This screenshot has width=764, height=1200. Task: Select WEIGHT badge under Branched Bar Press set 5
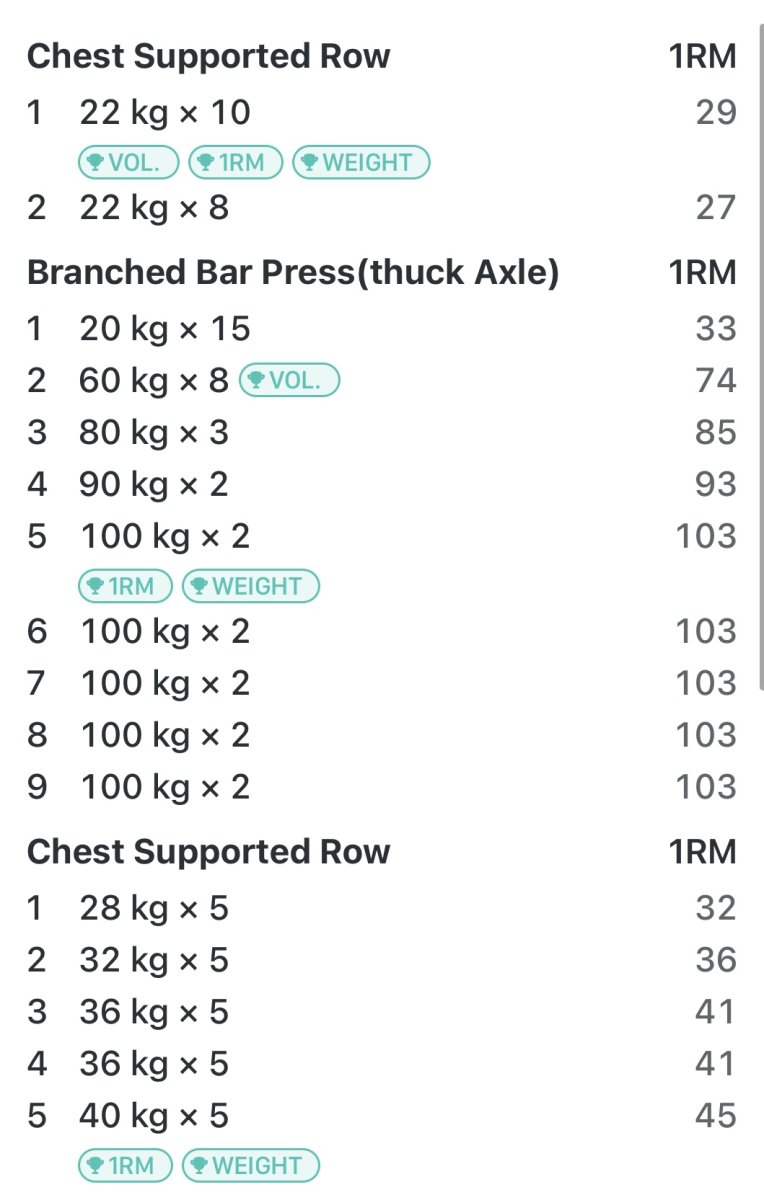(x=250, y=586)
